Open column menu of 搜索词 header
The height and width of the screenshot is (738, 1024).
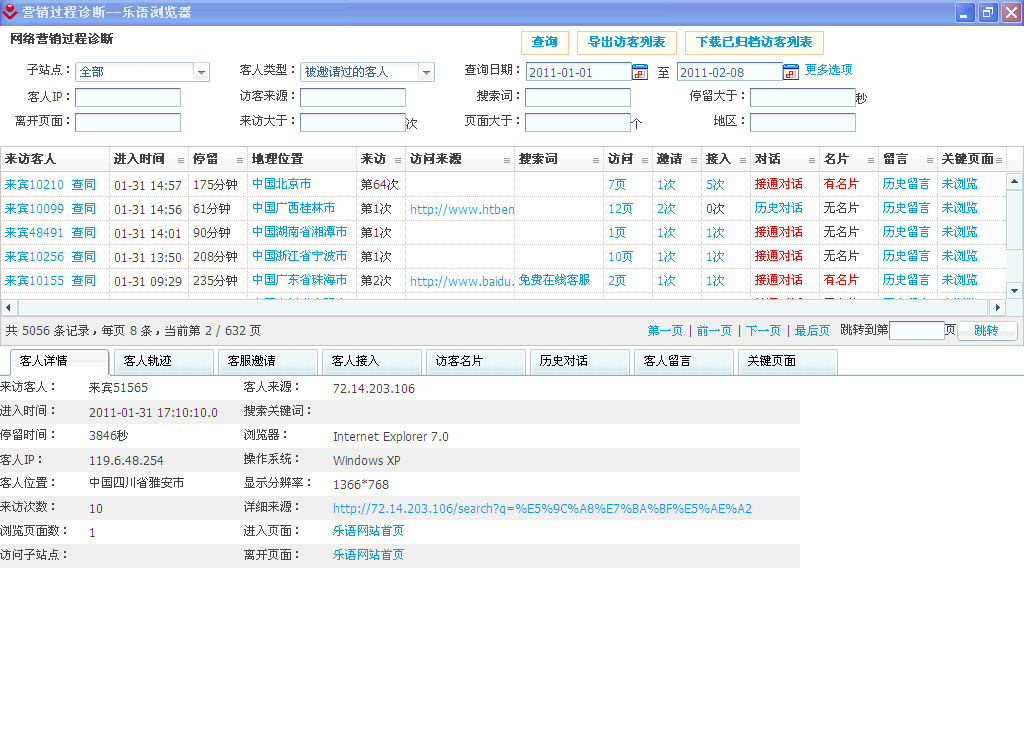596,160
